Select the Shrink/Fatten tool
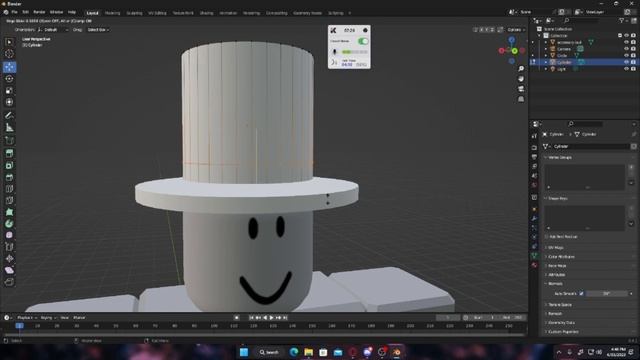640x360 pixels. click(9, 258)
